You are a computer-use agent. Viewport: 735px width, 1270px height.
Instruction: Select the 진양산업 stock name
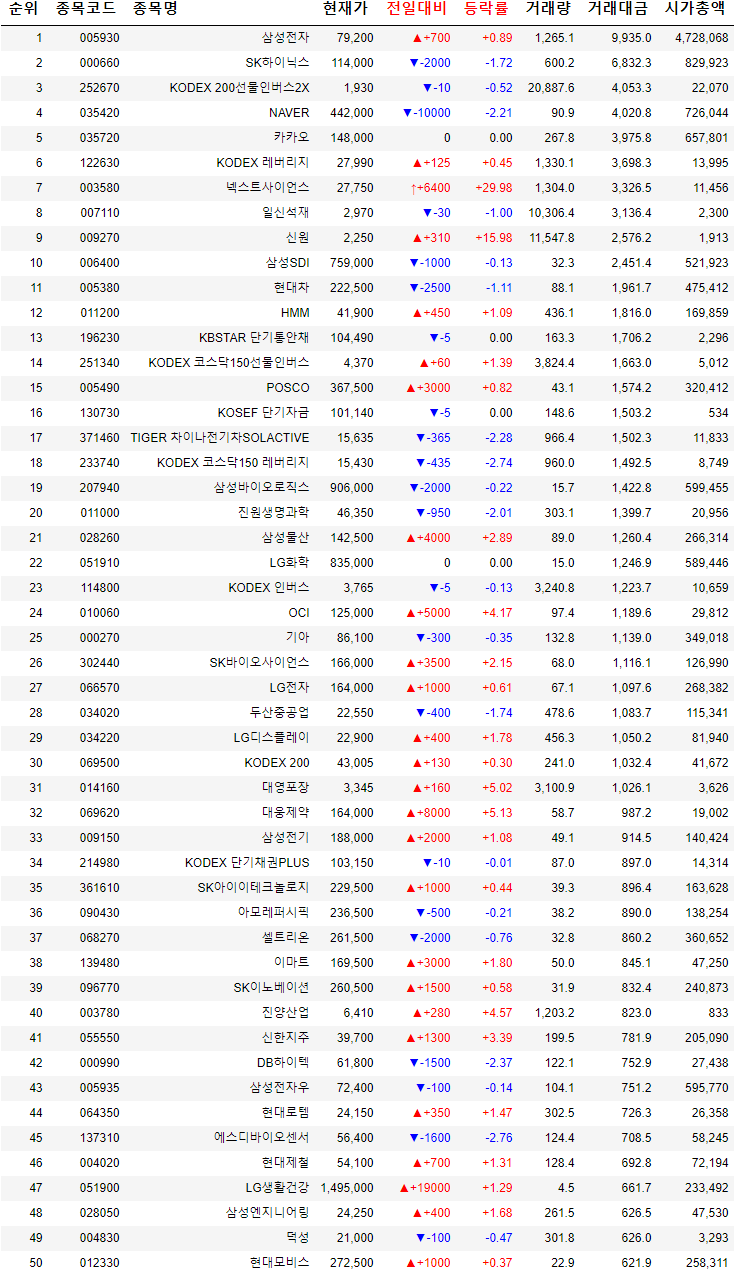(285, 1013)
